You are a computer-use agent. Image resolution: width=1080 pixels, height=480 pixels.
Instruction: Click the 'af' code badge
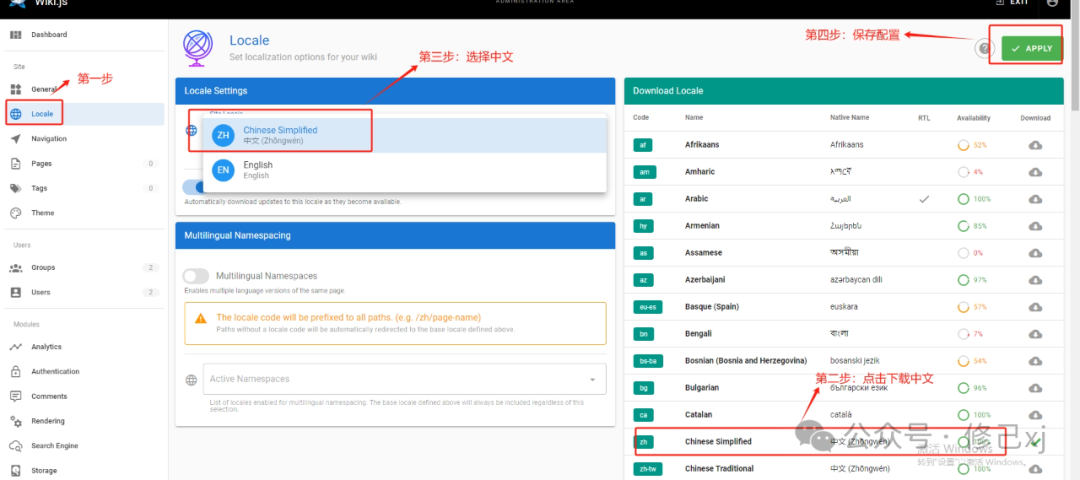[x=643, y=145]
